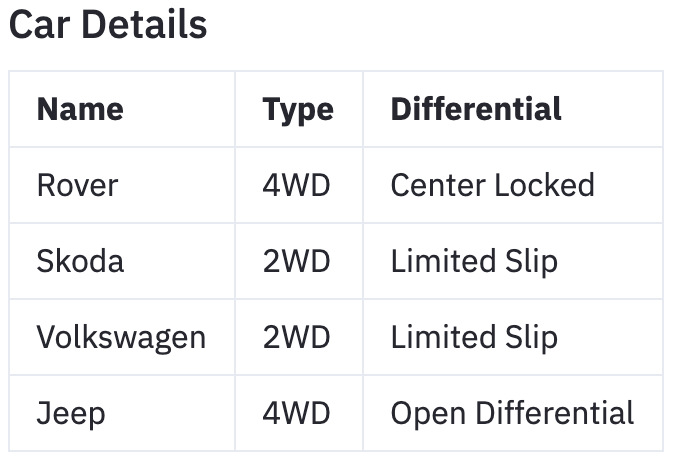Click Skoda's Limited Slip cell

click(x=474, y=261)
